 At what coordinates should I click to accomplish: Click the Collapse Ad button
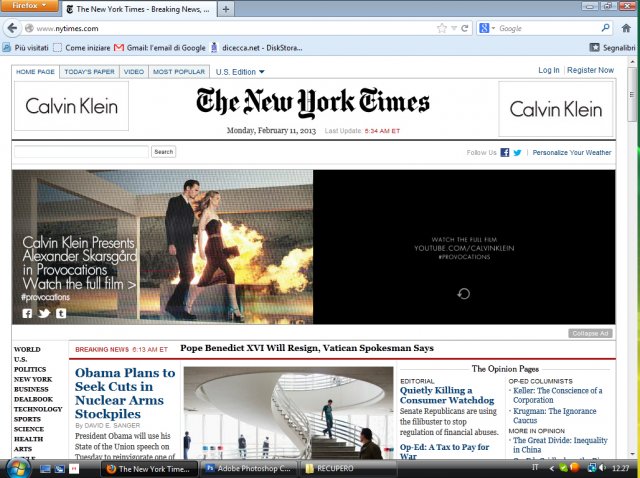pos(590,333)
